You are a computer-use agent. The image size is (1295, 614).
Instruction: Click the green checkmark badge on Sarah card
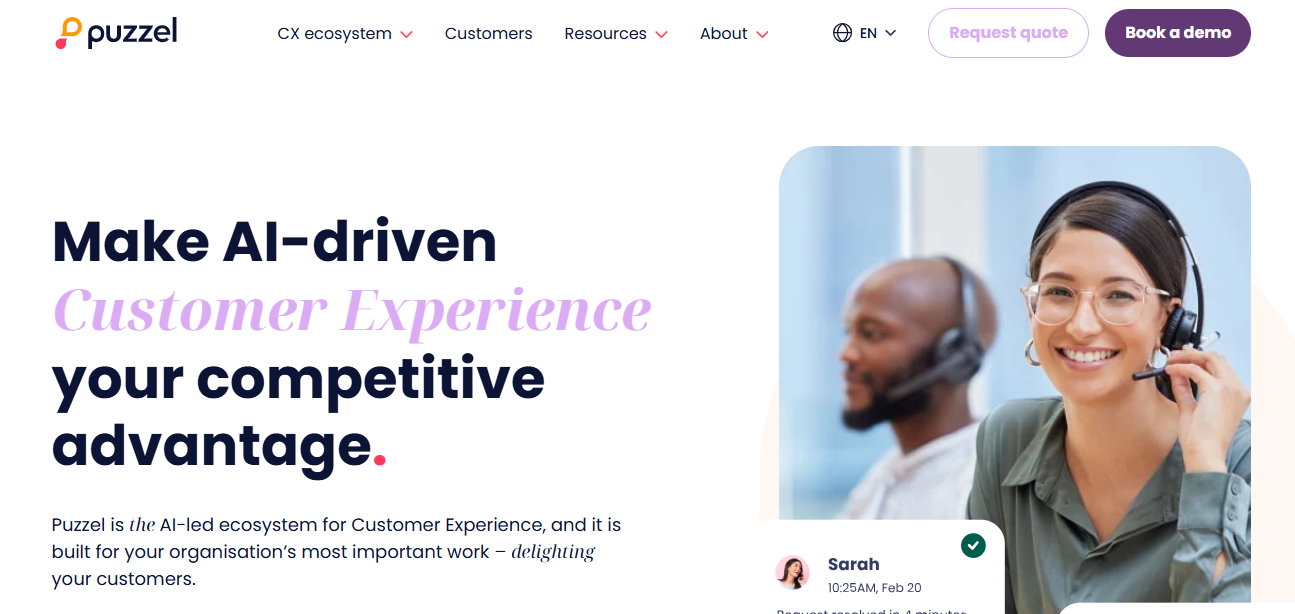pyautogui.click(x=973, y=545)
